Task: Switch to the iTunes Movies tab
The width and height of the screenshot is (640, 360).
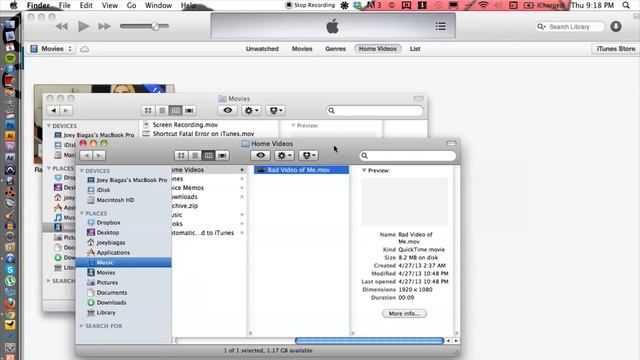Action: [302, 49]
